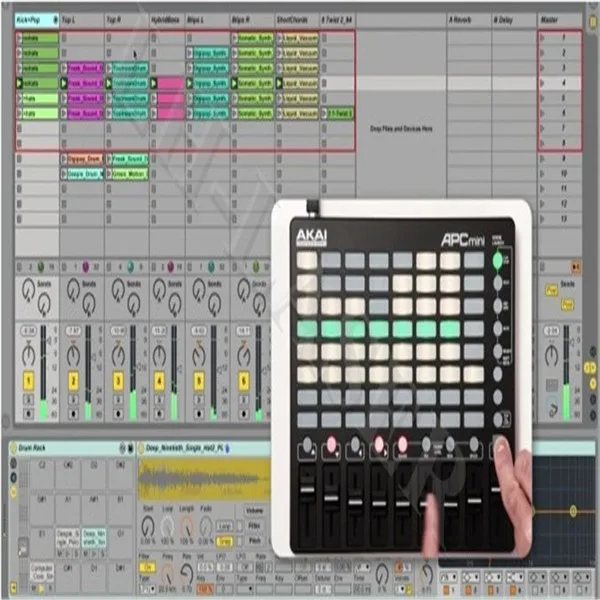Launch Deeple_Drum clip in Top L scene 10

coord(64,173)
